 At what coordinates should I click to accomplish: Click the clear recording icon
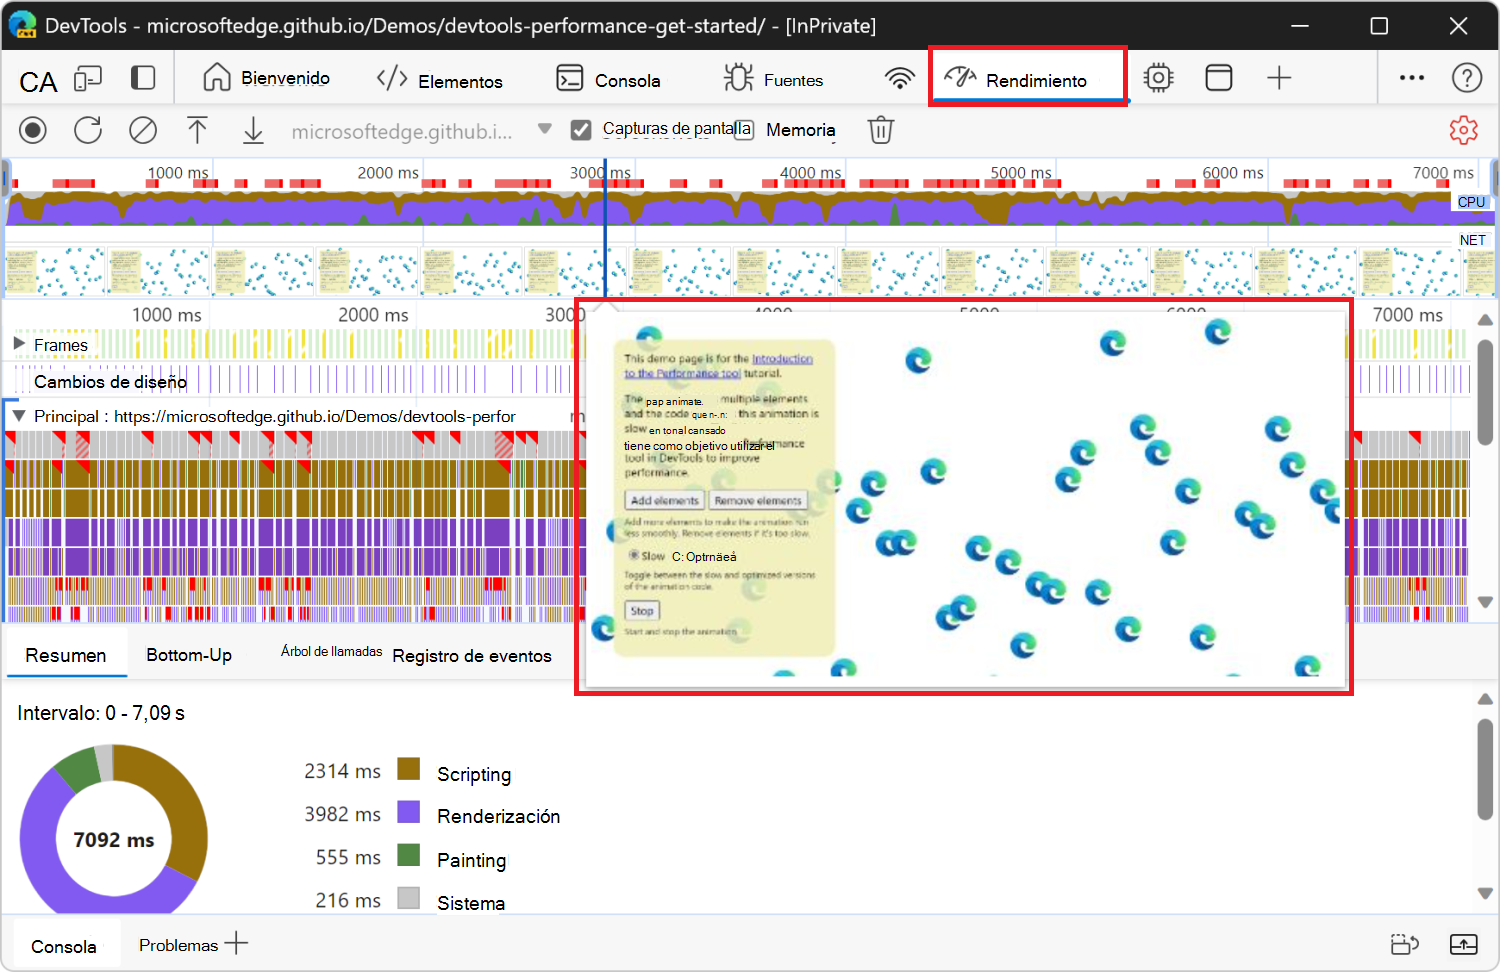[x=143, y=130]
